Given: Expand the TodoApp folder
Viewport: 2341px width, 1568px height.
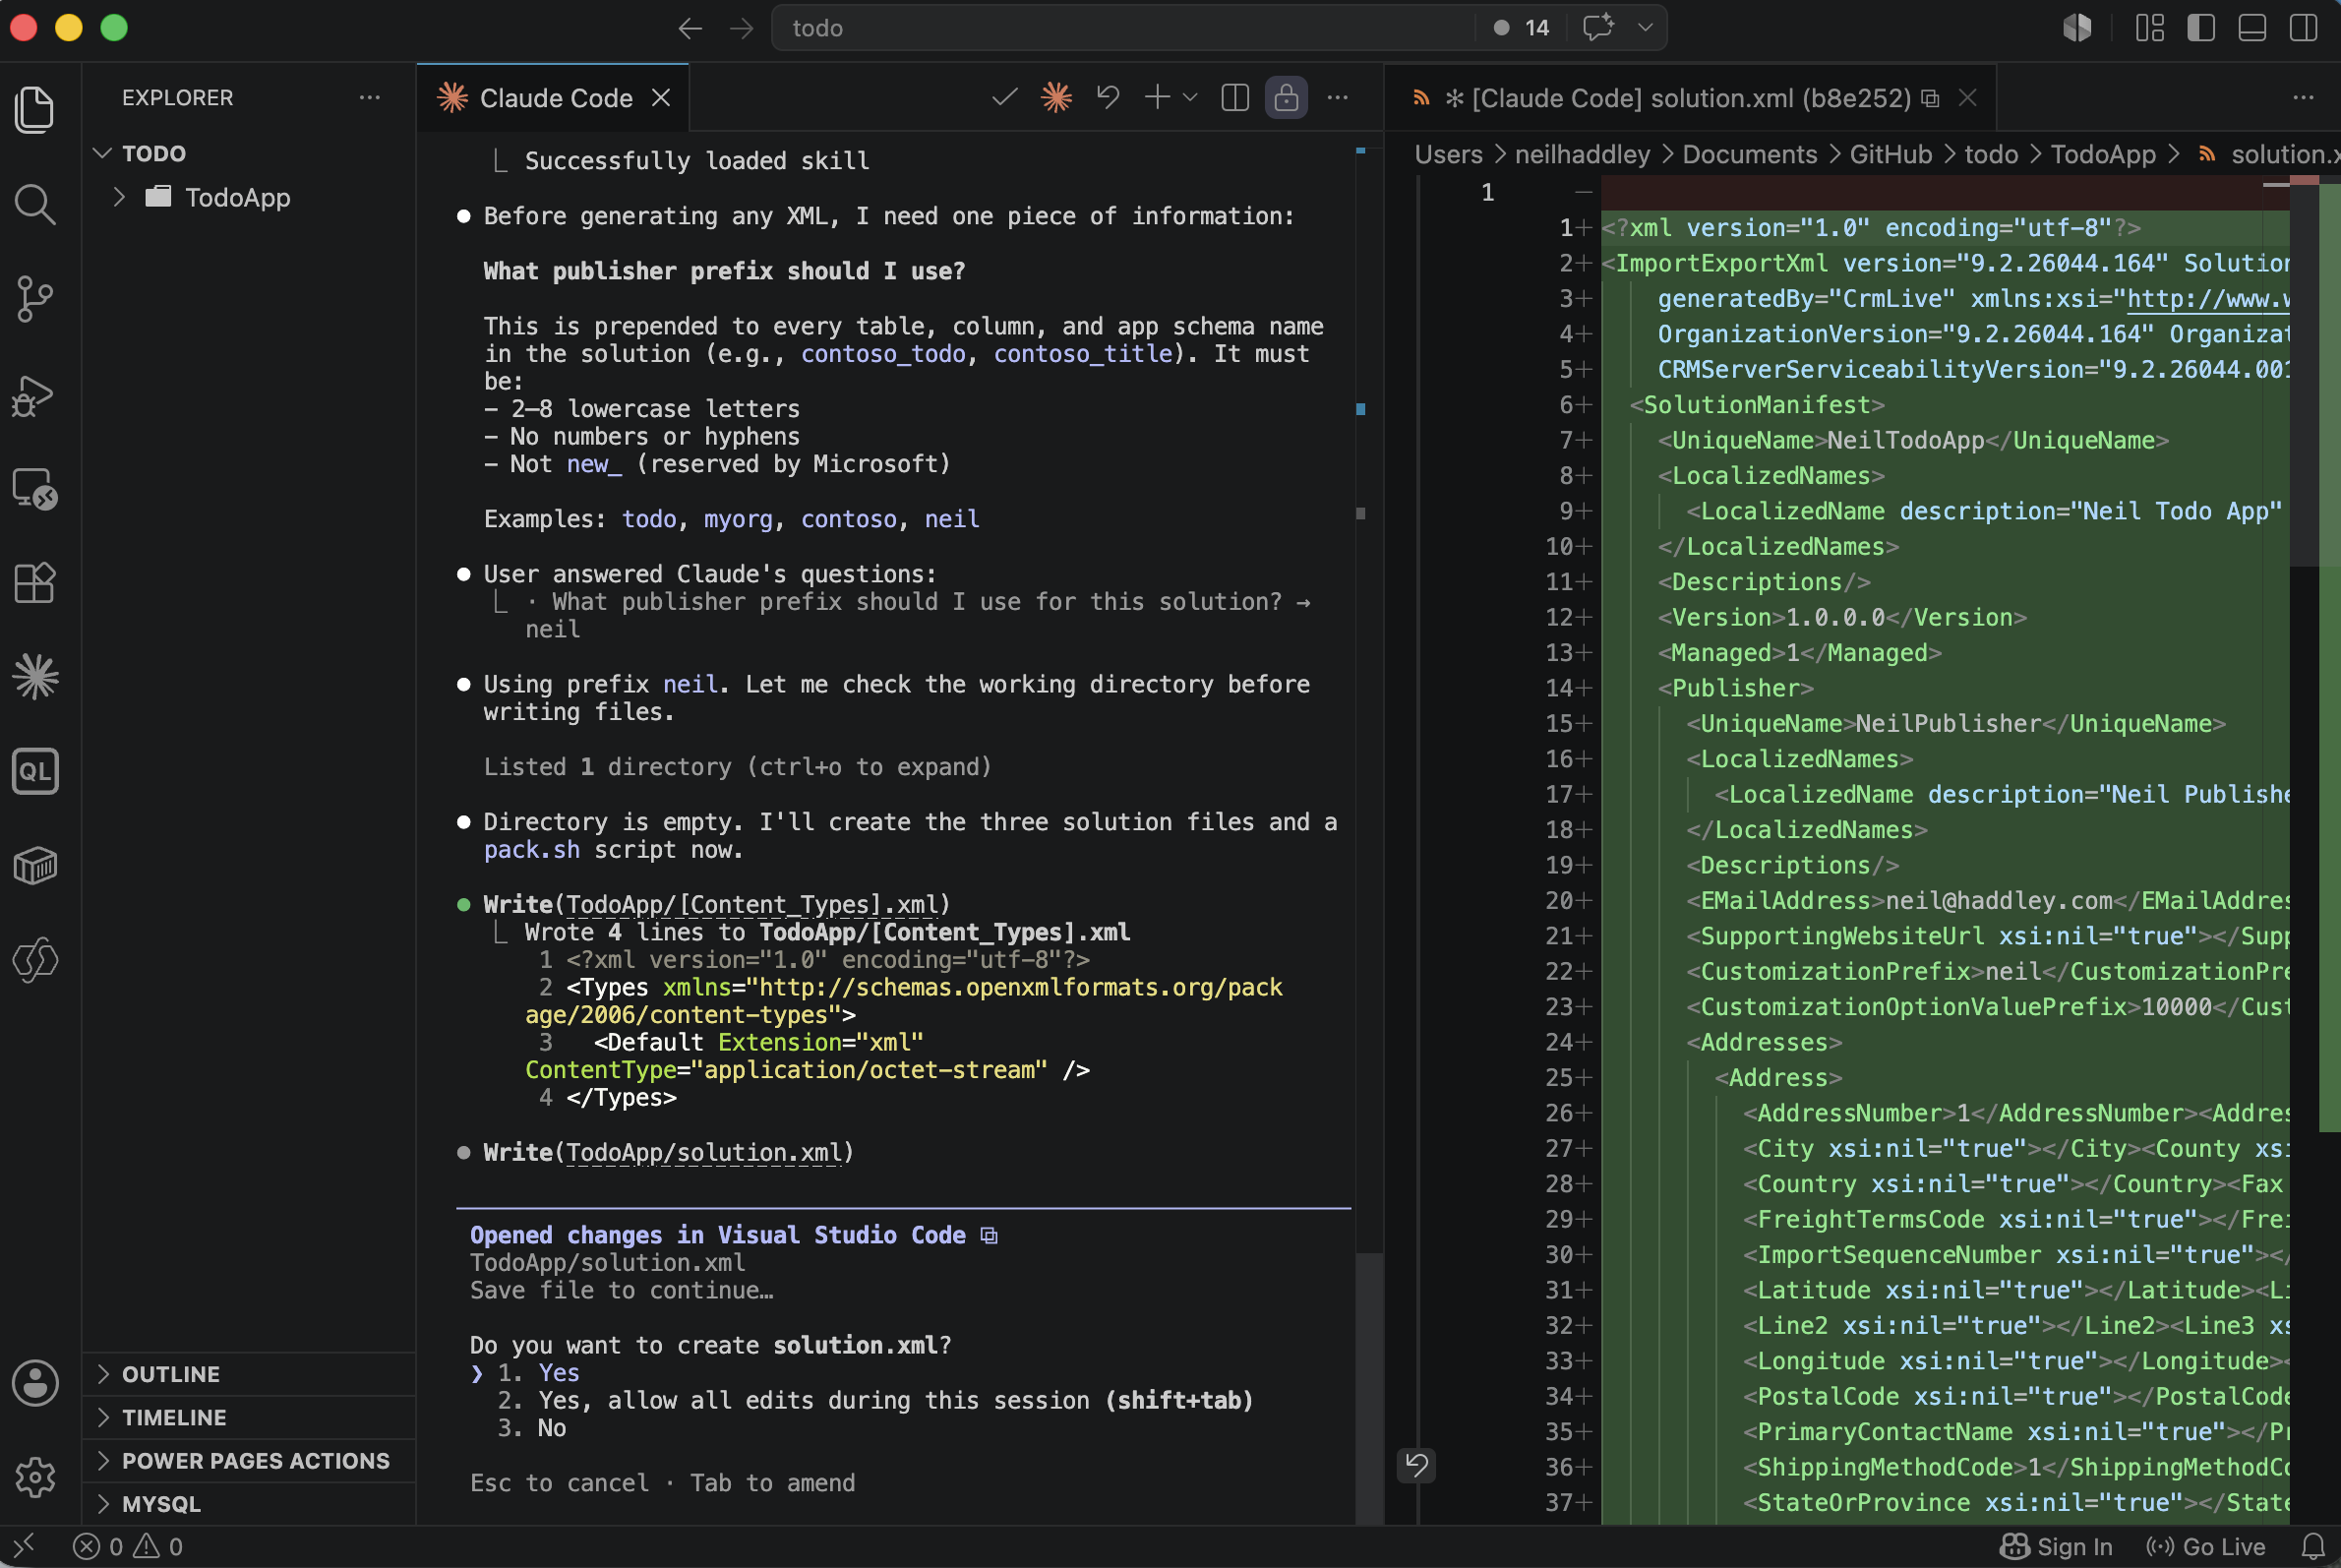Looking at the screenshot, I should pyautogui.click(x=248, y=197).
